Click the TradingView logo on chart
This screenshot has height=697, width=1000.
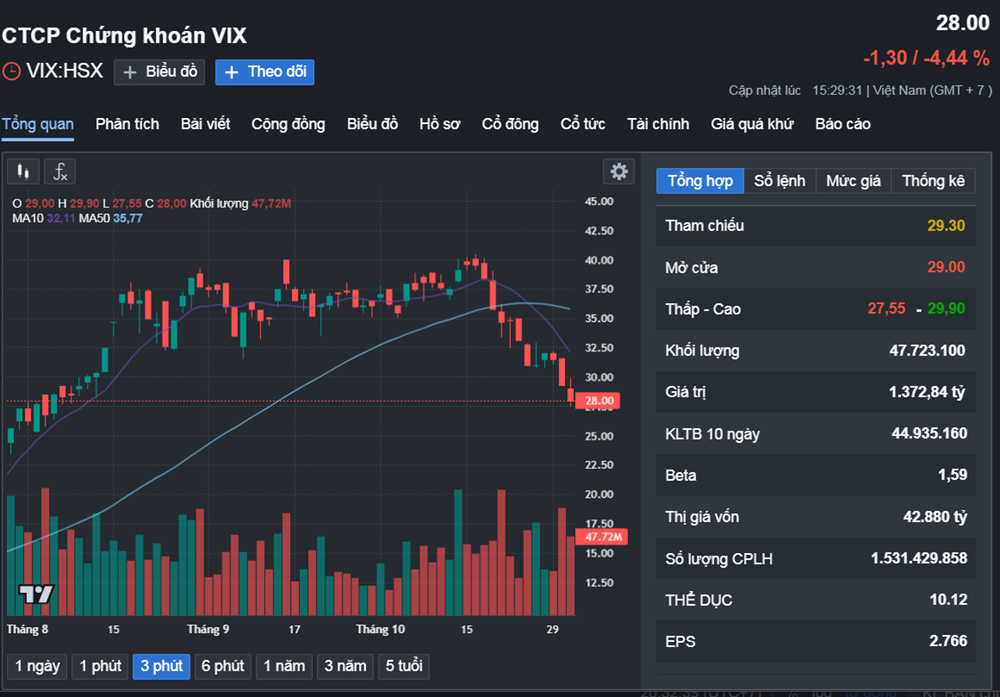36,593
